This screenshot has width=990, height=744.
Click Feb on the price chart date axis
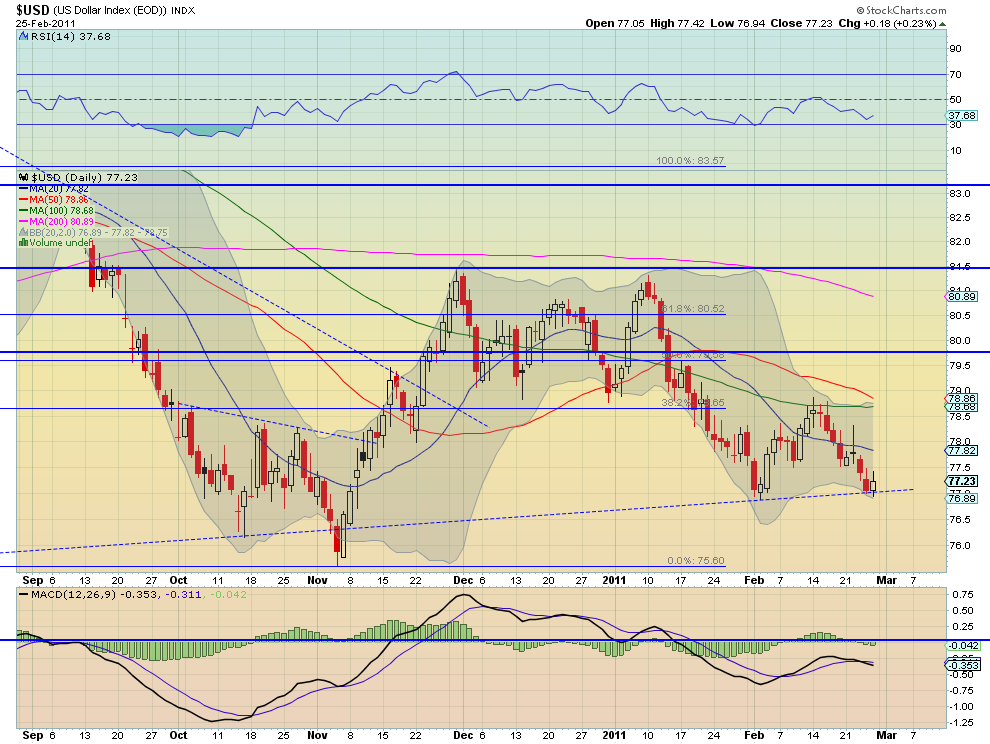point(754,580)
